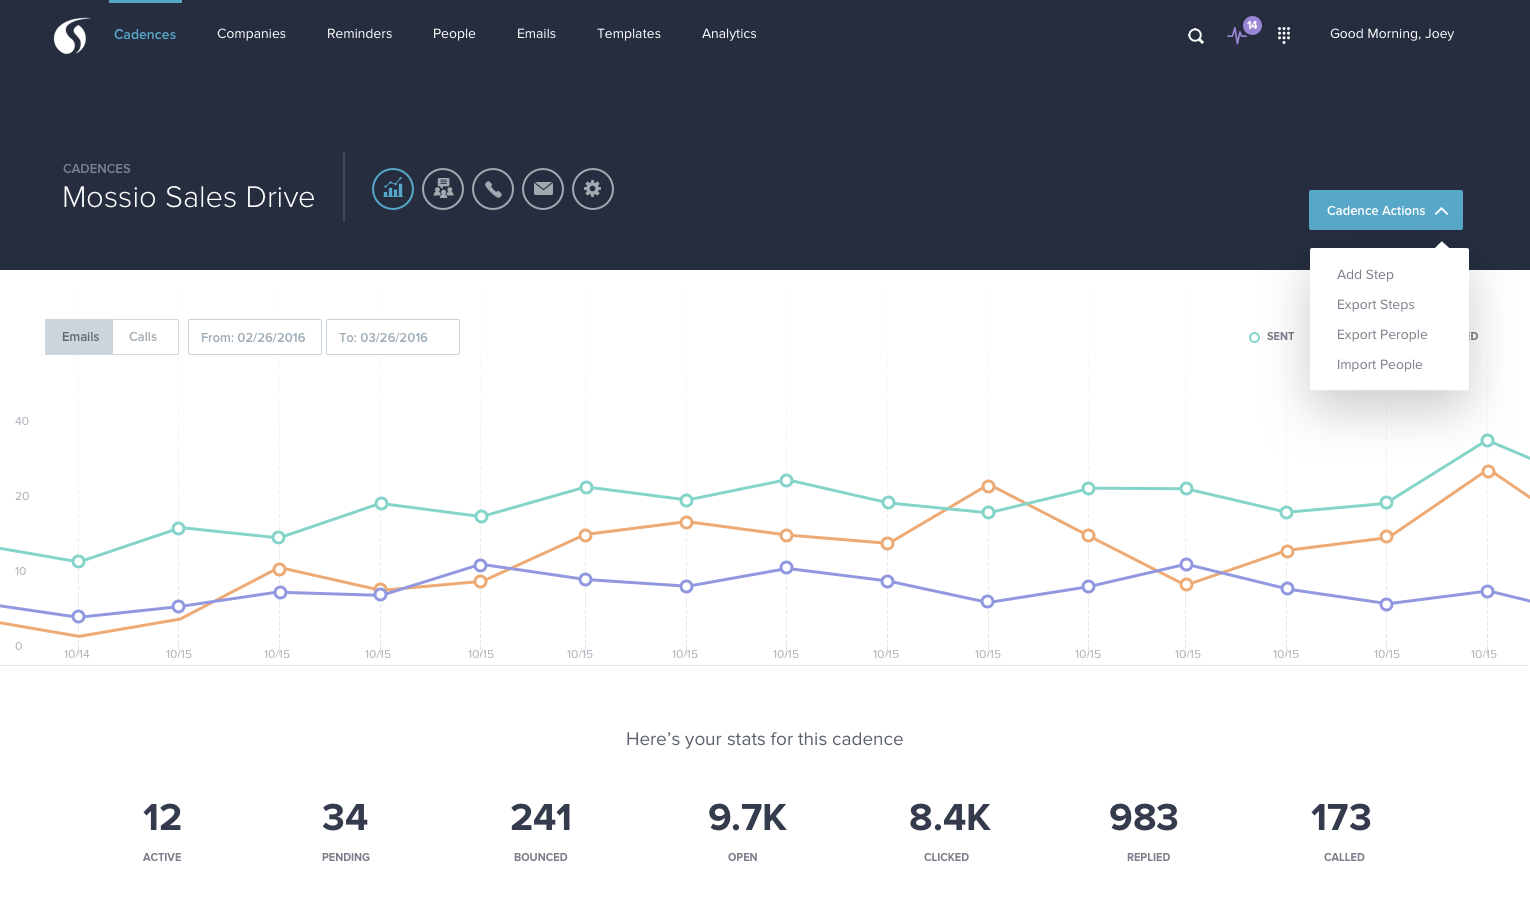Open activity pulse notifications icon

click(x=1237, y=36)
